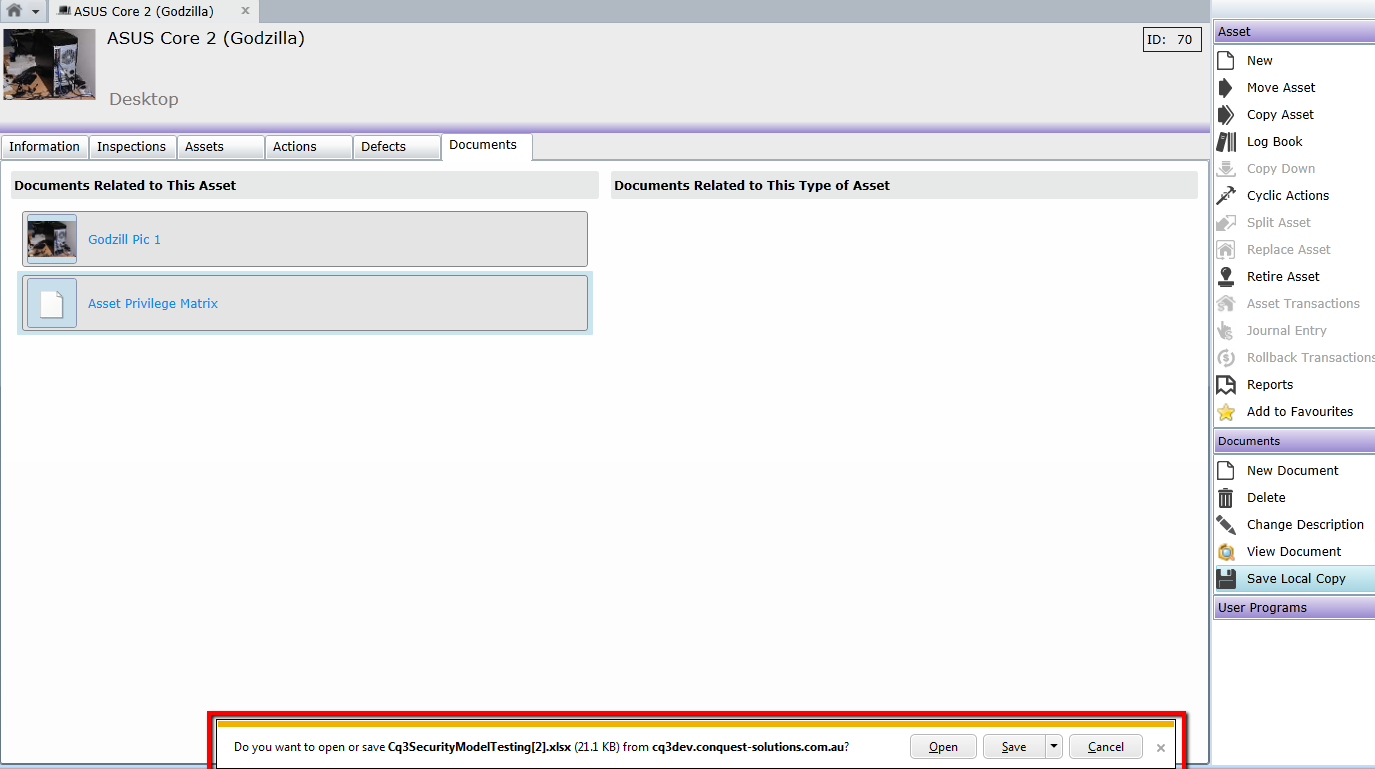Viewport: 1375px width, 769px height.
Task: Click the New asset page icon
Action: 1225,60
